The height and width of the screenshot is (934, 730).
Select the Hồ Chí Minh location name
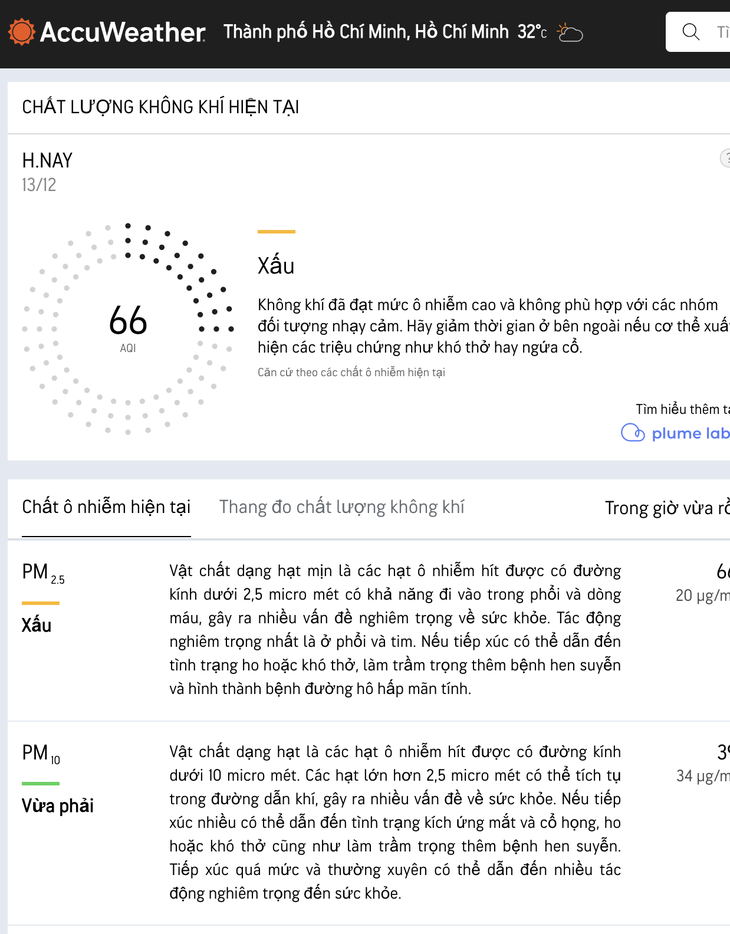[366, 32]
